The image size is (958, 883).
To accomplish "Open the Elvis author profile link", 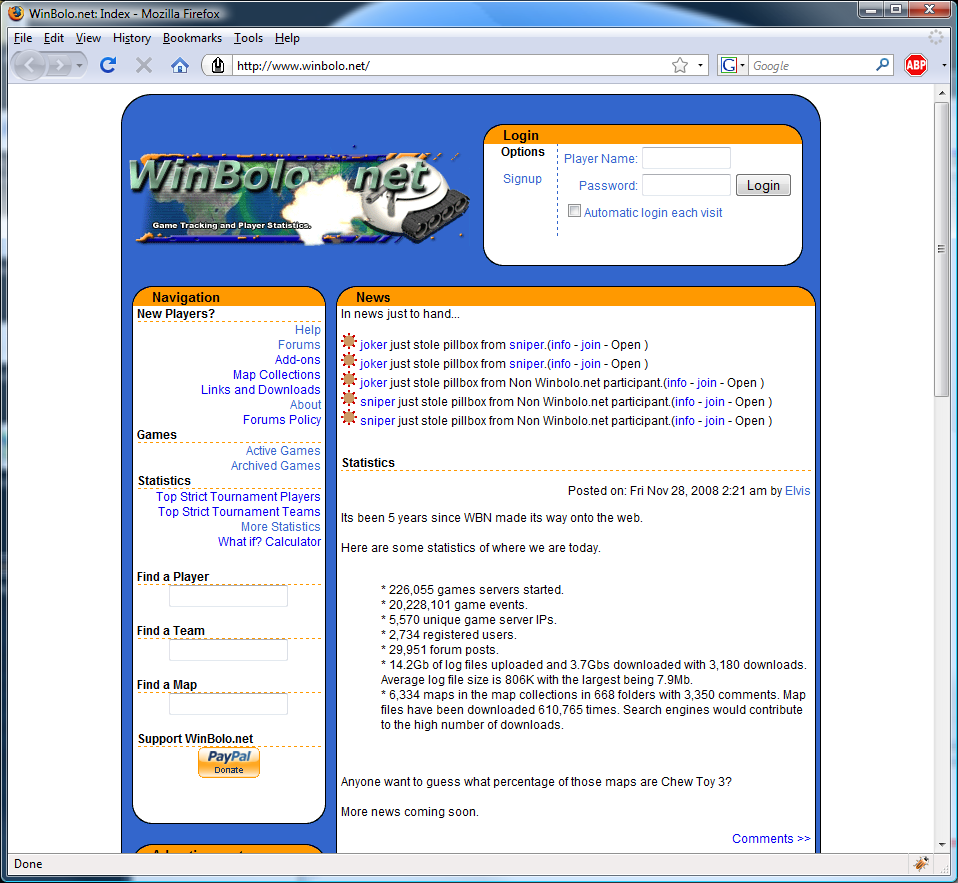I will tap(797, 491).
